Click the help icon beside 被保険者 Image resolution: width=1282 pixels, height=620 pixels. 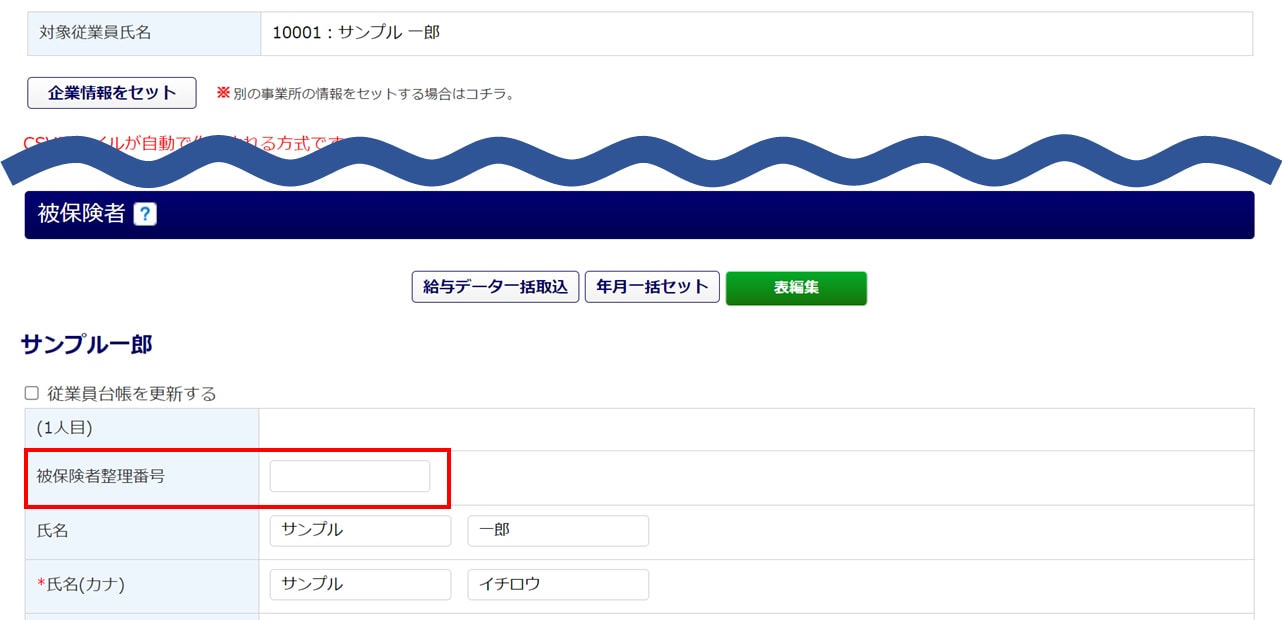pos(145,214)
